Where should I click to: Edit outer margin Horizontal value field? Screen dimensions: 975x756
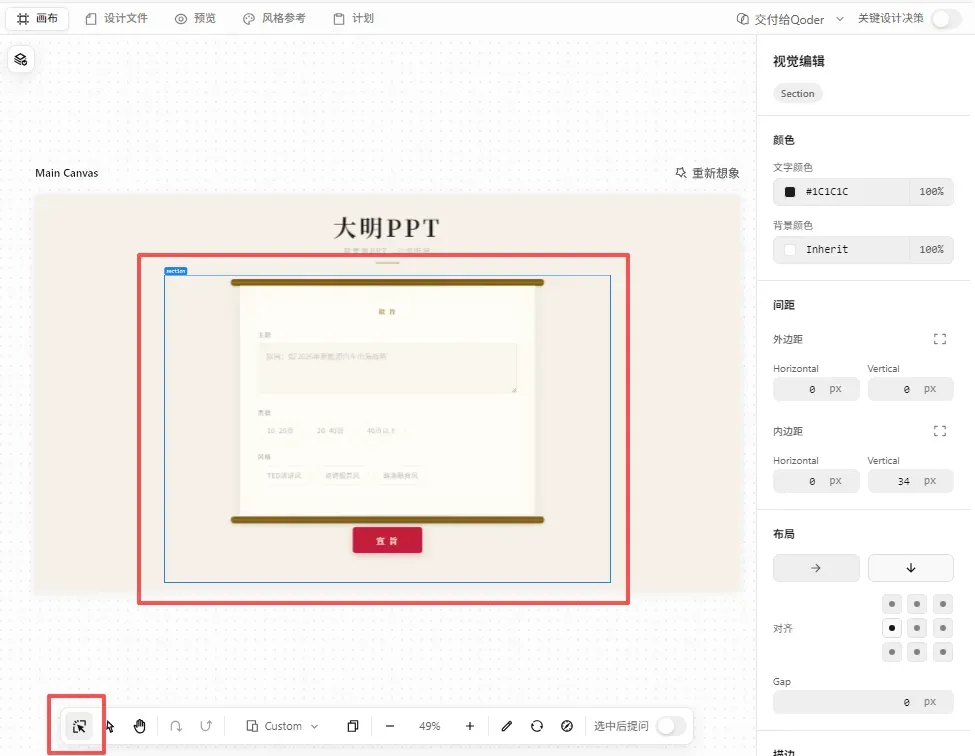[816, 389]
